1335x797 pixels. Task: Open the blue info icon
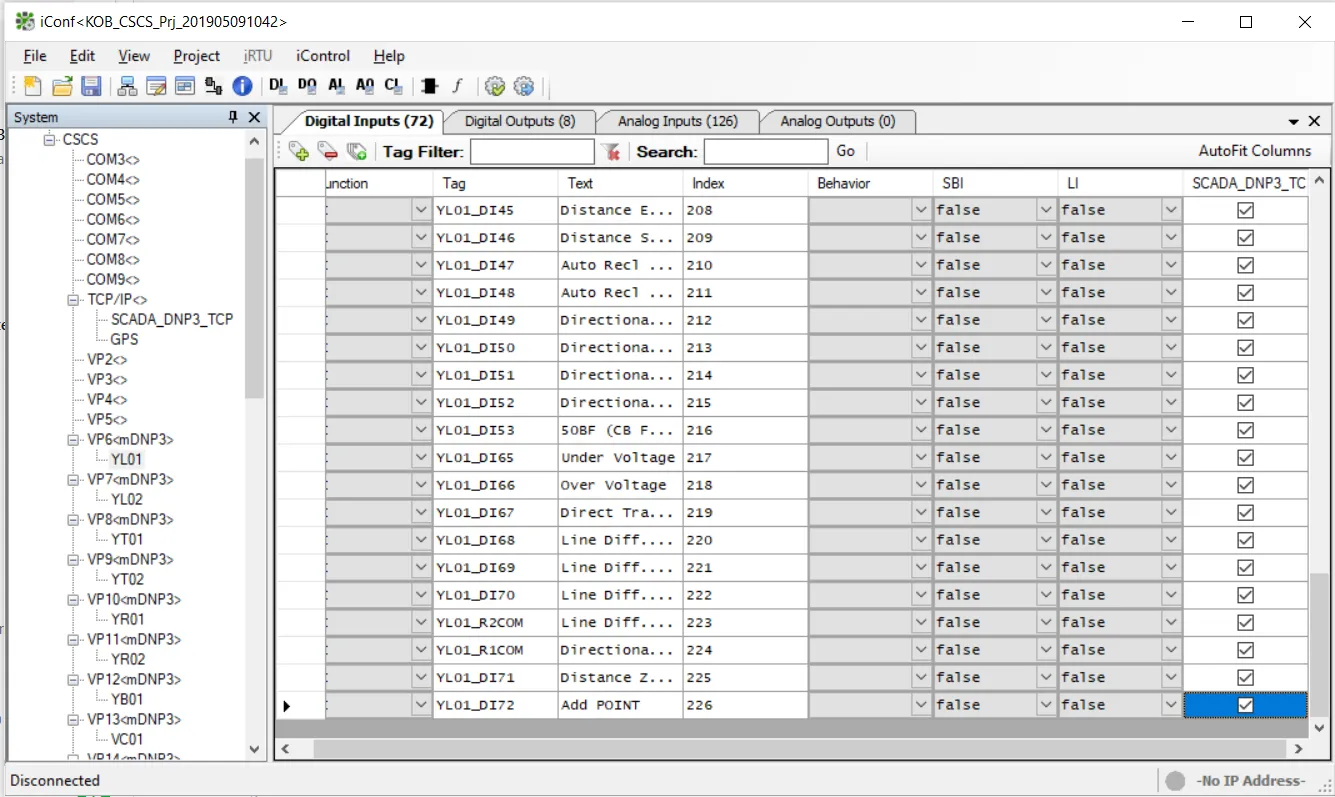(242, 86)
